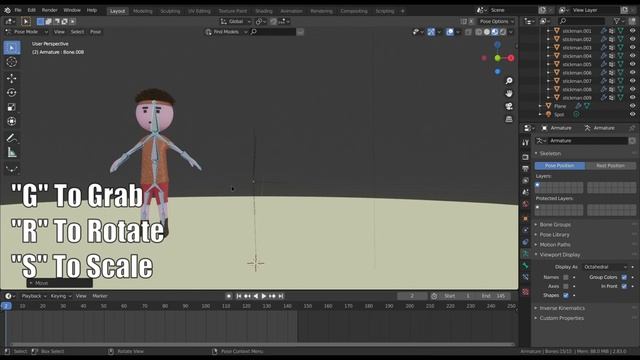Viewport: 640px width, 360px height.
Task: Click the Spot light icon in outliner
Action: coord(549,114)
